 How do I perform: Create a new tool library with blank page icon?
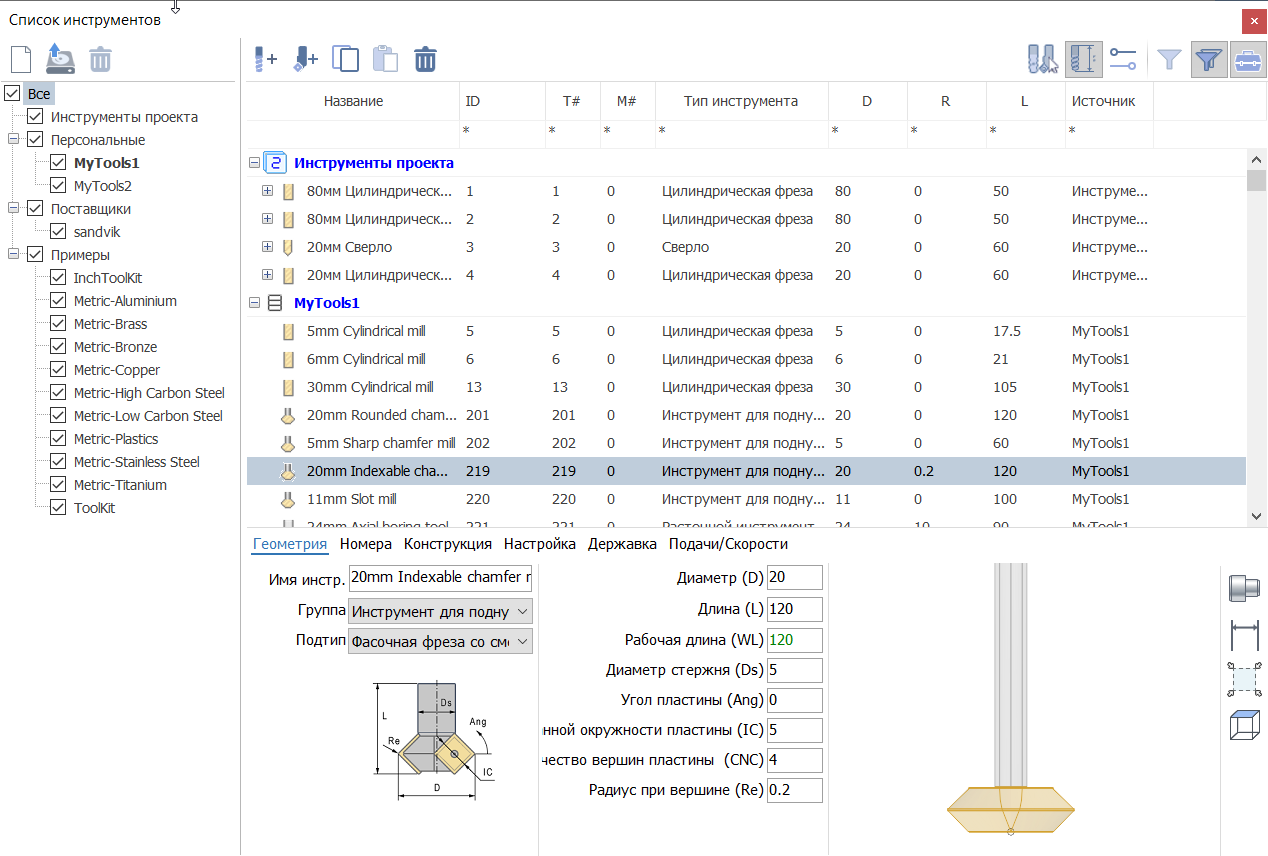pos(20,59)
